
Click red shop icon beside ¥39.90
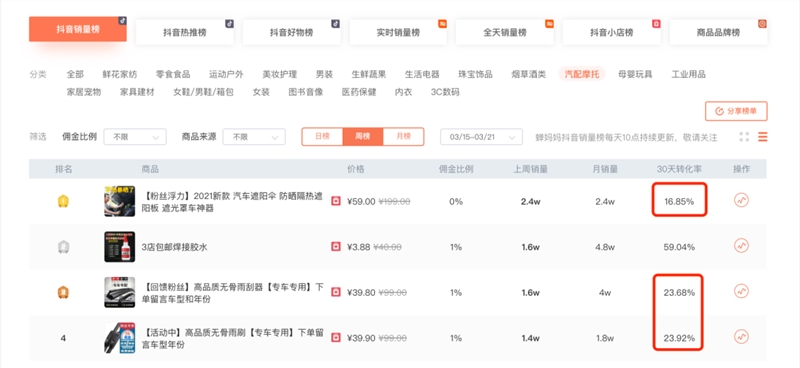(x=336, y=338)
